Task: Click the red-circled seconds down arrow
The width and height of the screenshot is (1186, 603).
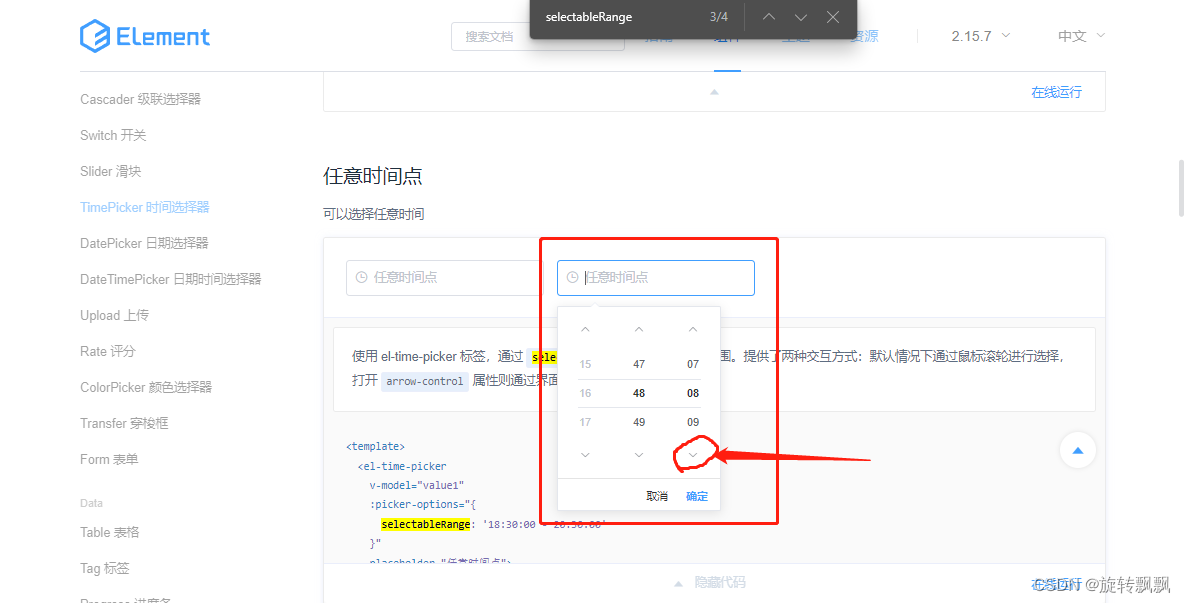Action: 693,454
